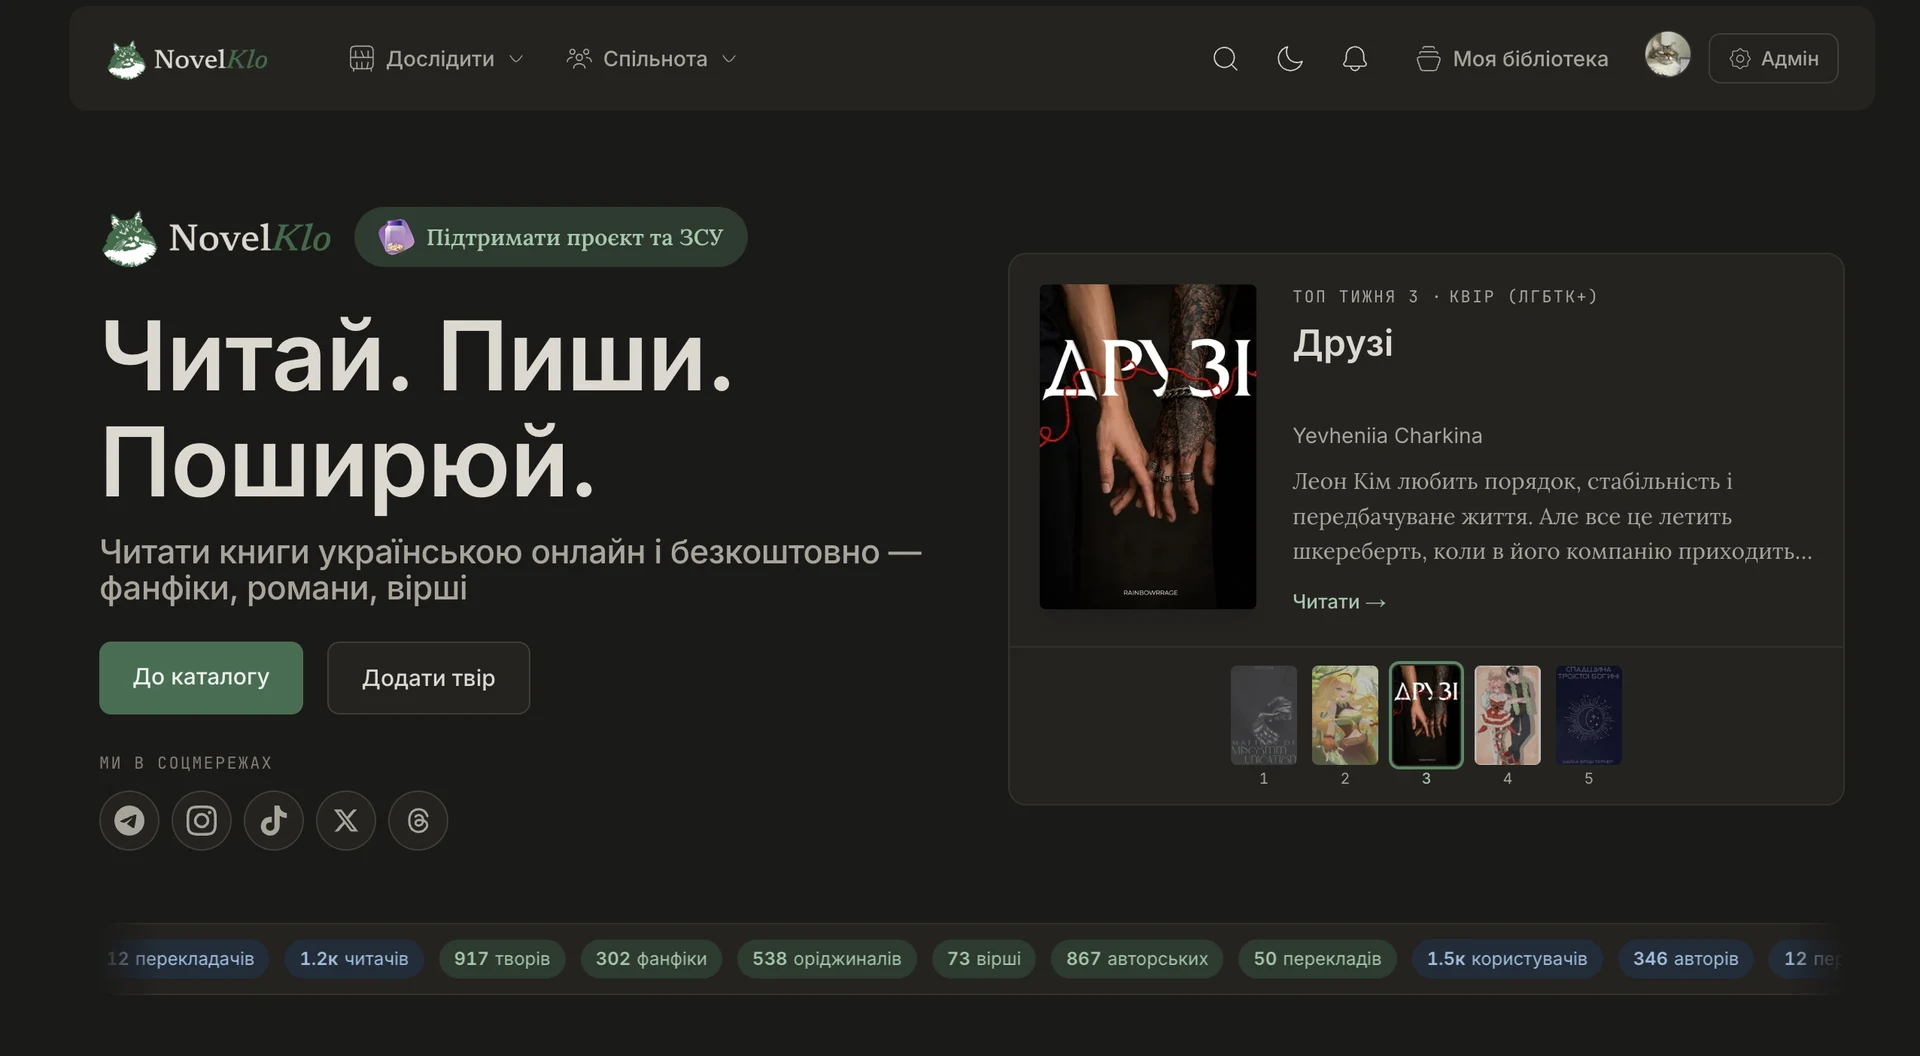Select top-week thumbnail number 4
1920x1056 pixels.
1508,716
